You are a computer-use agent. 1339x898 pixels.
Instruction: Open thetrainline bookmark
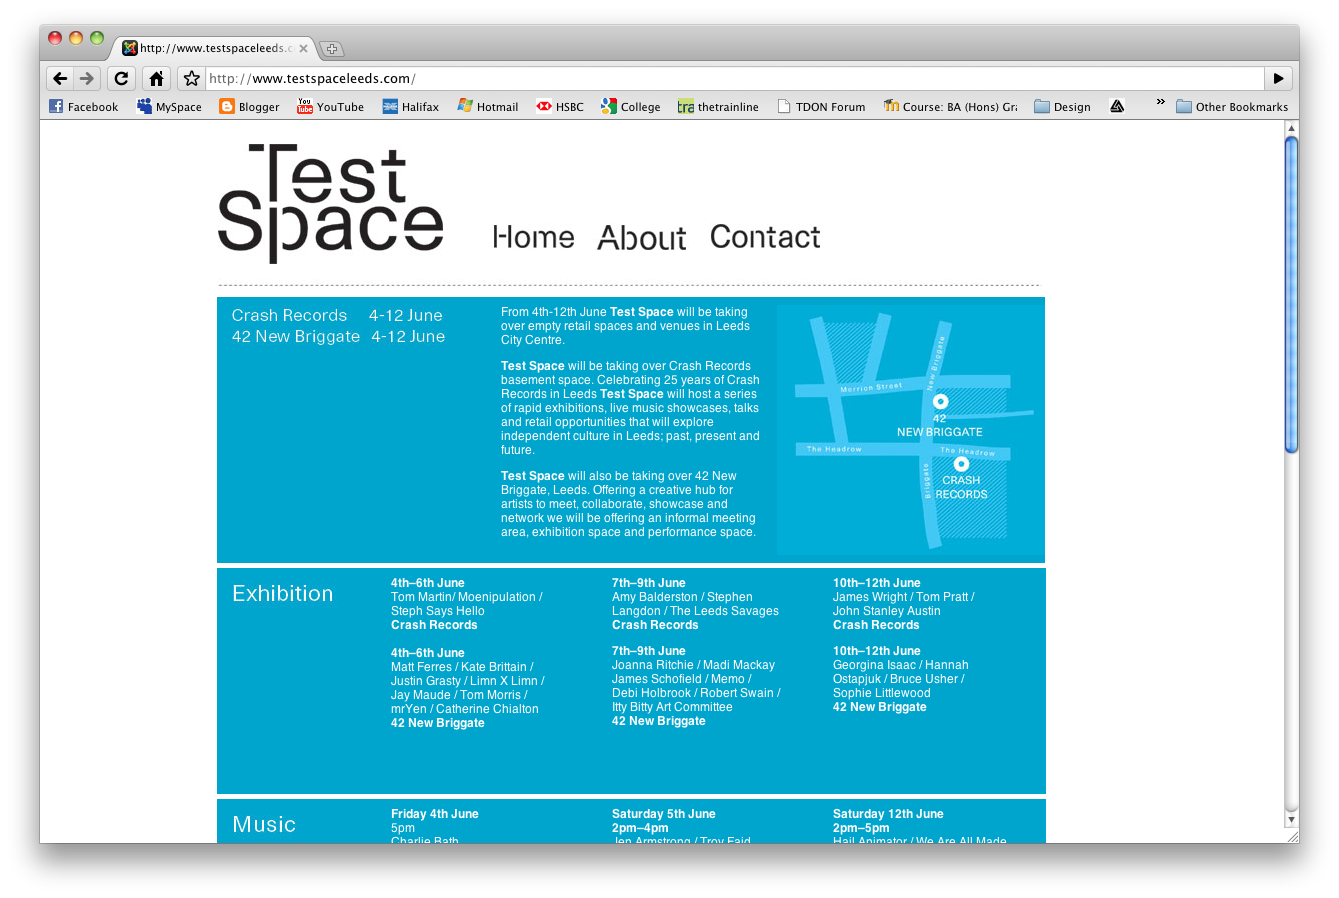718,106
